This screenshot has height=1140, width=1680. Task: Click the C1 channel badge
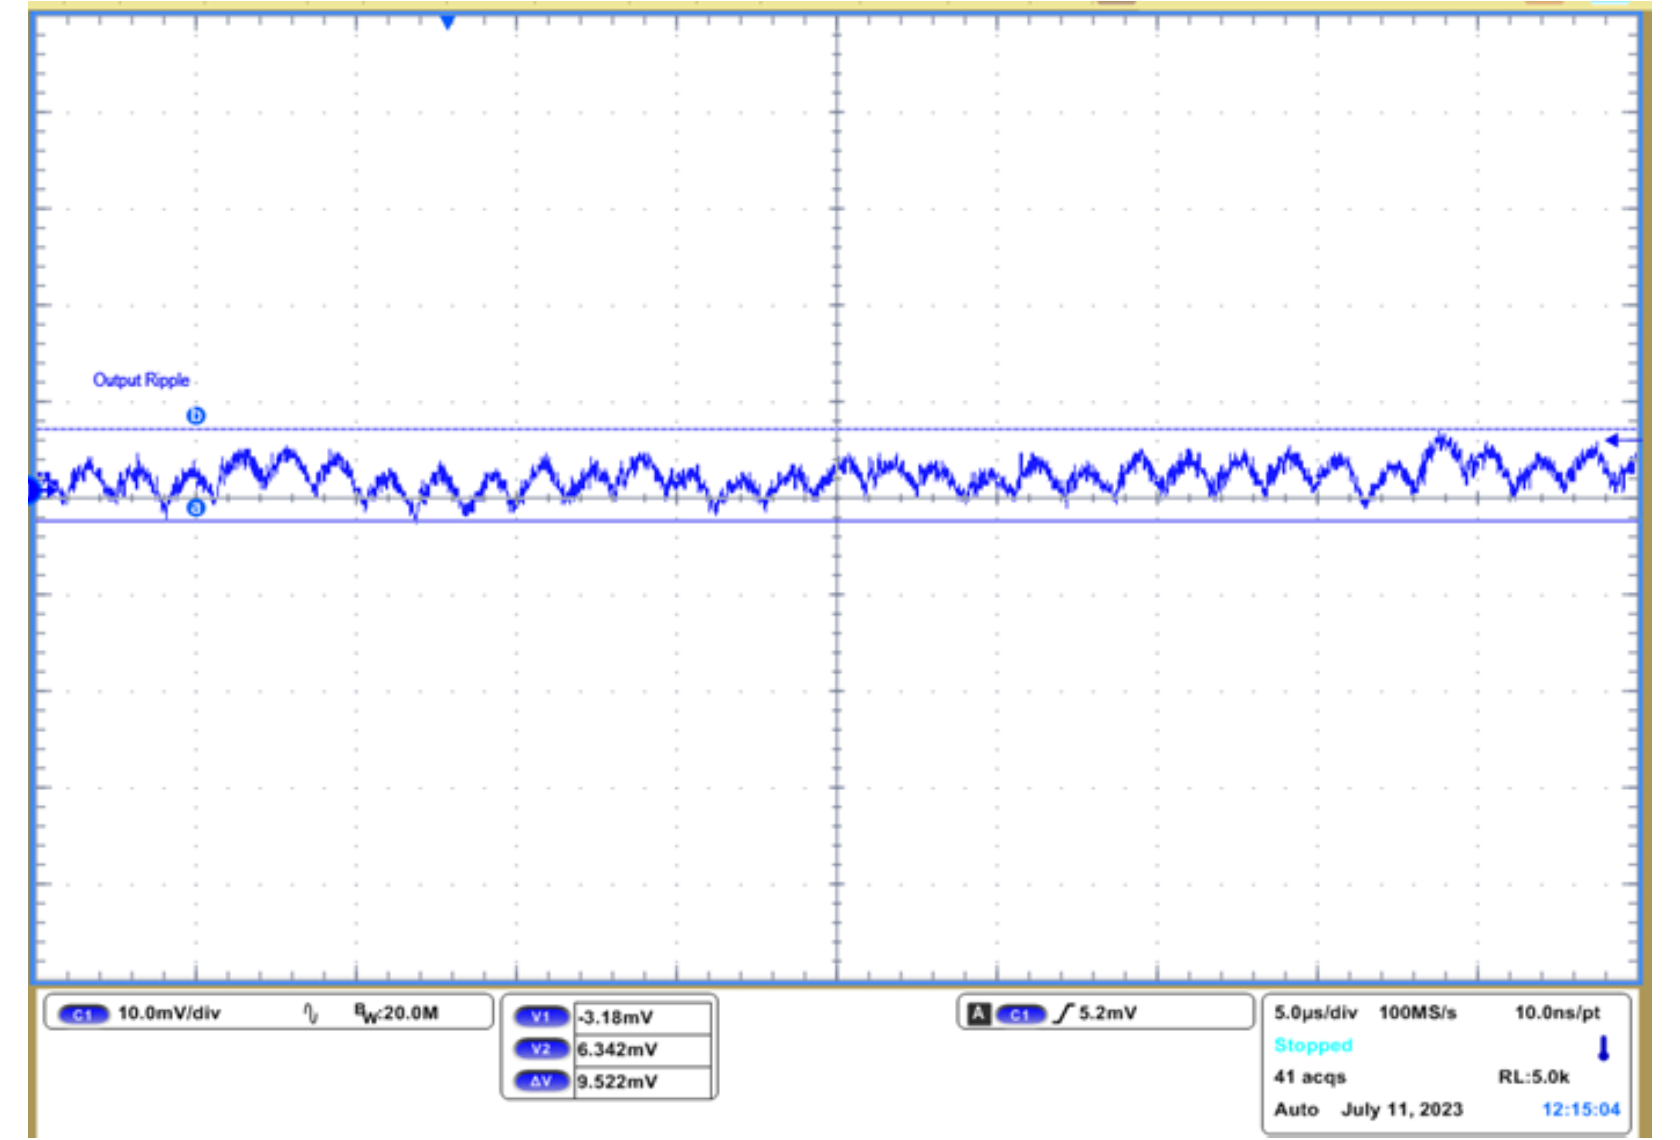coord(83,1013)
